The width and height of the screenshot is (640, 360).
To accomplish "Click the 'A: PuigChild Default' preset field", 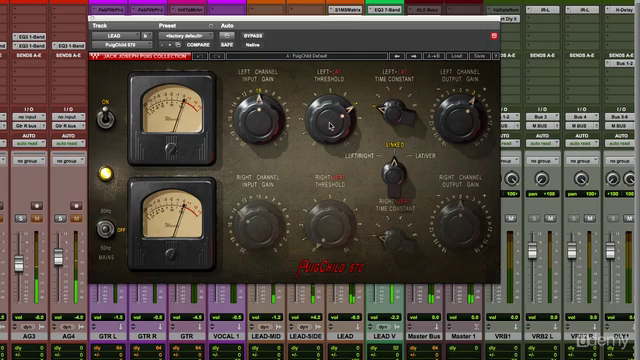I will (307, 56).
